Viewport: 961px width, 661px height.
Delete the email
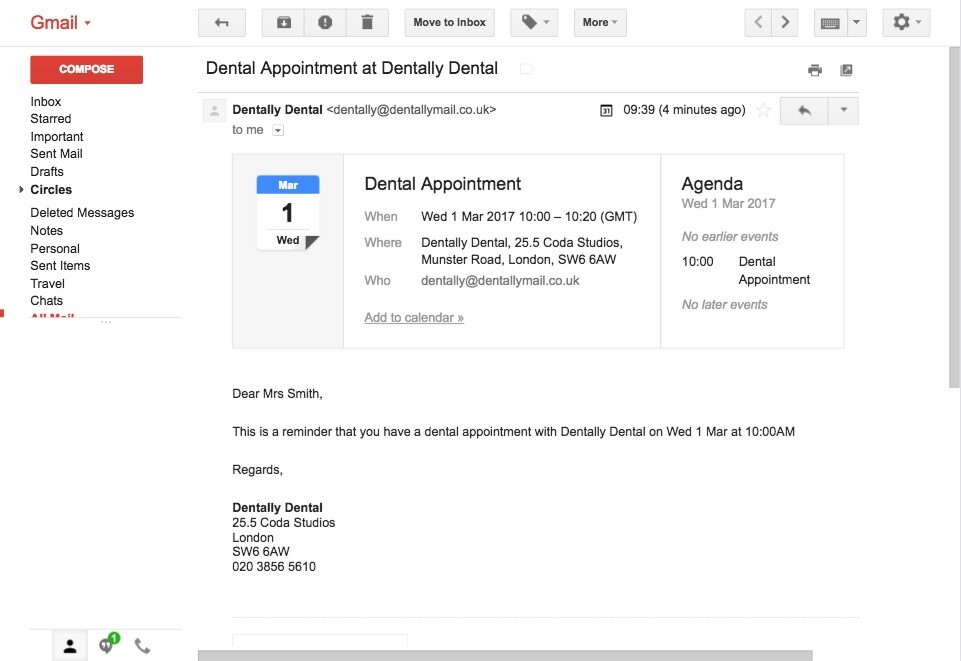click(367, 22)
